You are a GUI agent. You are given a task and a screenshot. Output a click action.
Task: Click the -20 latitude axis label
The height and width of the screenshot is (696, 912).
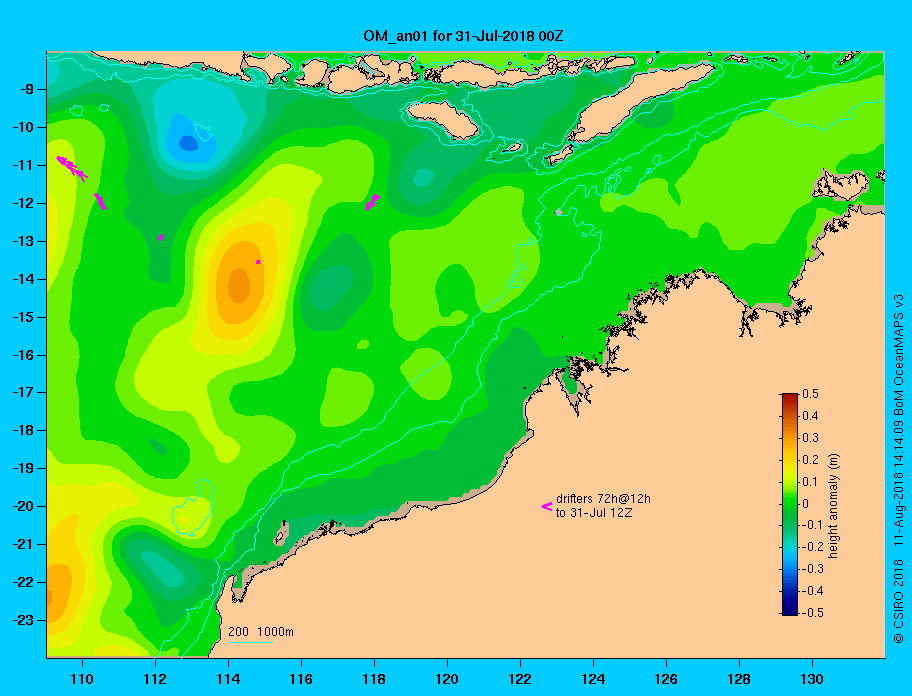click(24, 506)
